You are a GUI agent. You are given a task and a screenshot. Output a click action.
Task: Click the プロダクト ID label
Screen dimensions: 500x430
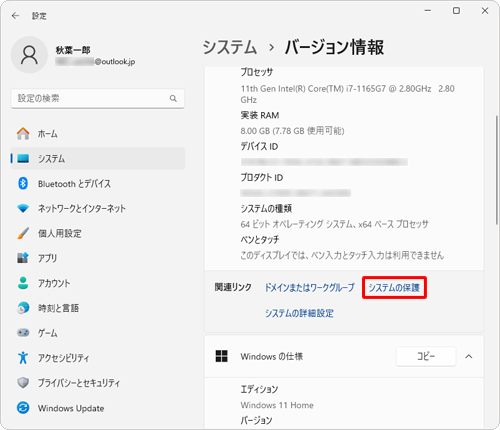coord(262,177)
